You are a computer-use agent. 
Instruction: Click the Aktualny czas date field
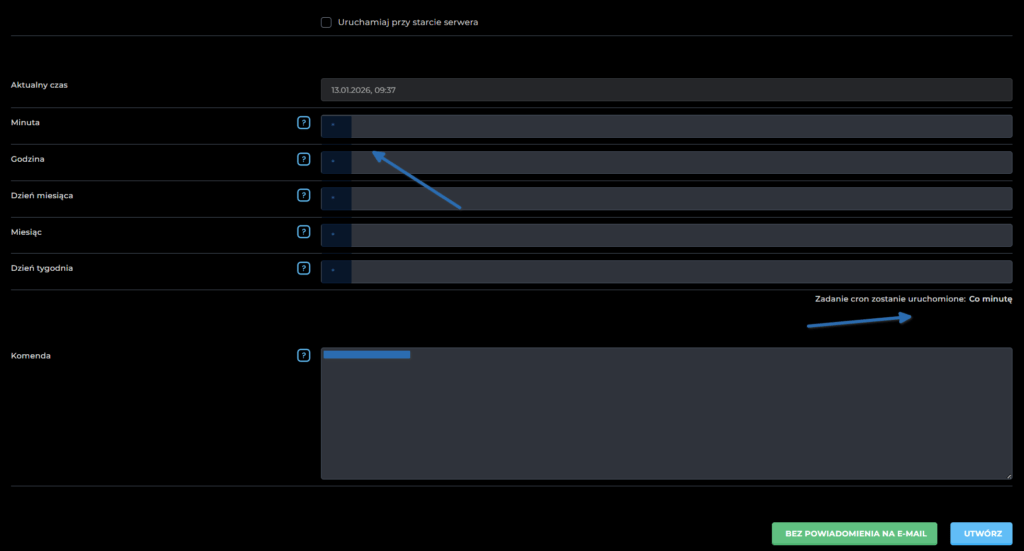[x=666, y=90]
